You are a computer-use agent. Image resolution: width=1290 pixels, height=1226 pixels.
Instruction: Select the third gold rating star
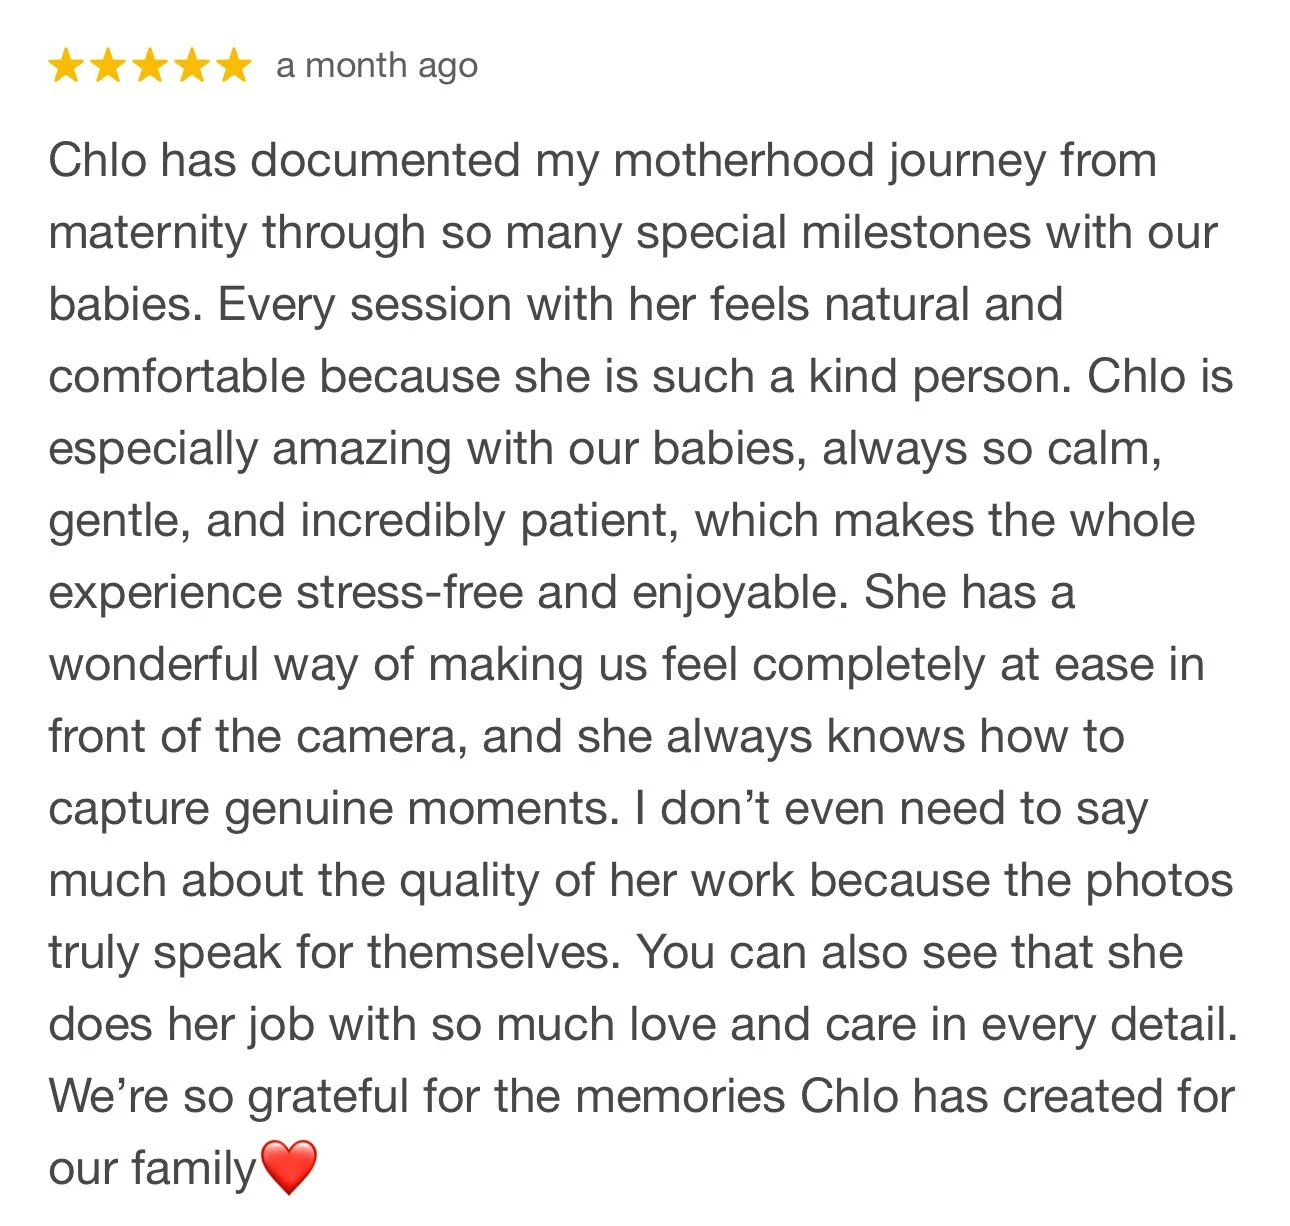[150, 66]
